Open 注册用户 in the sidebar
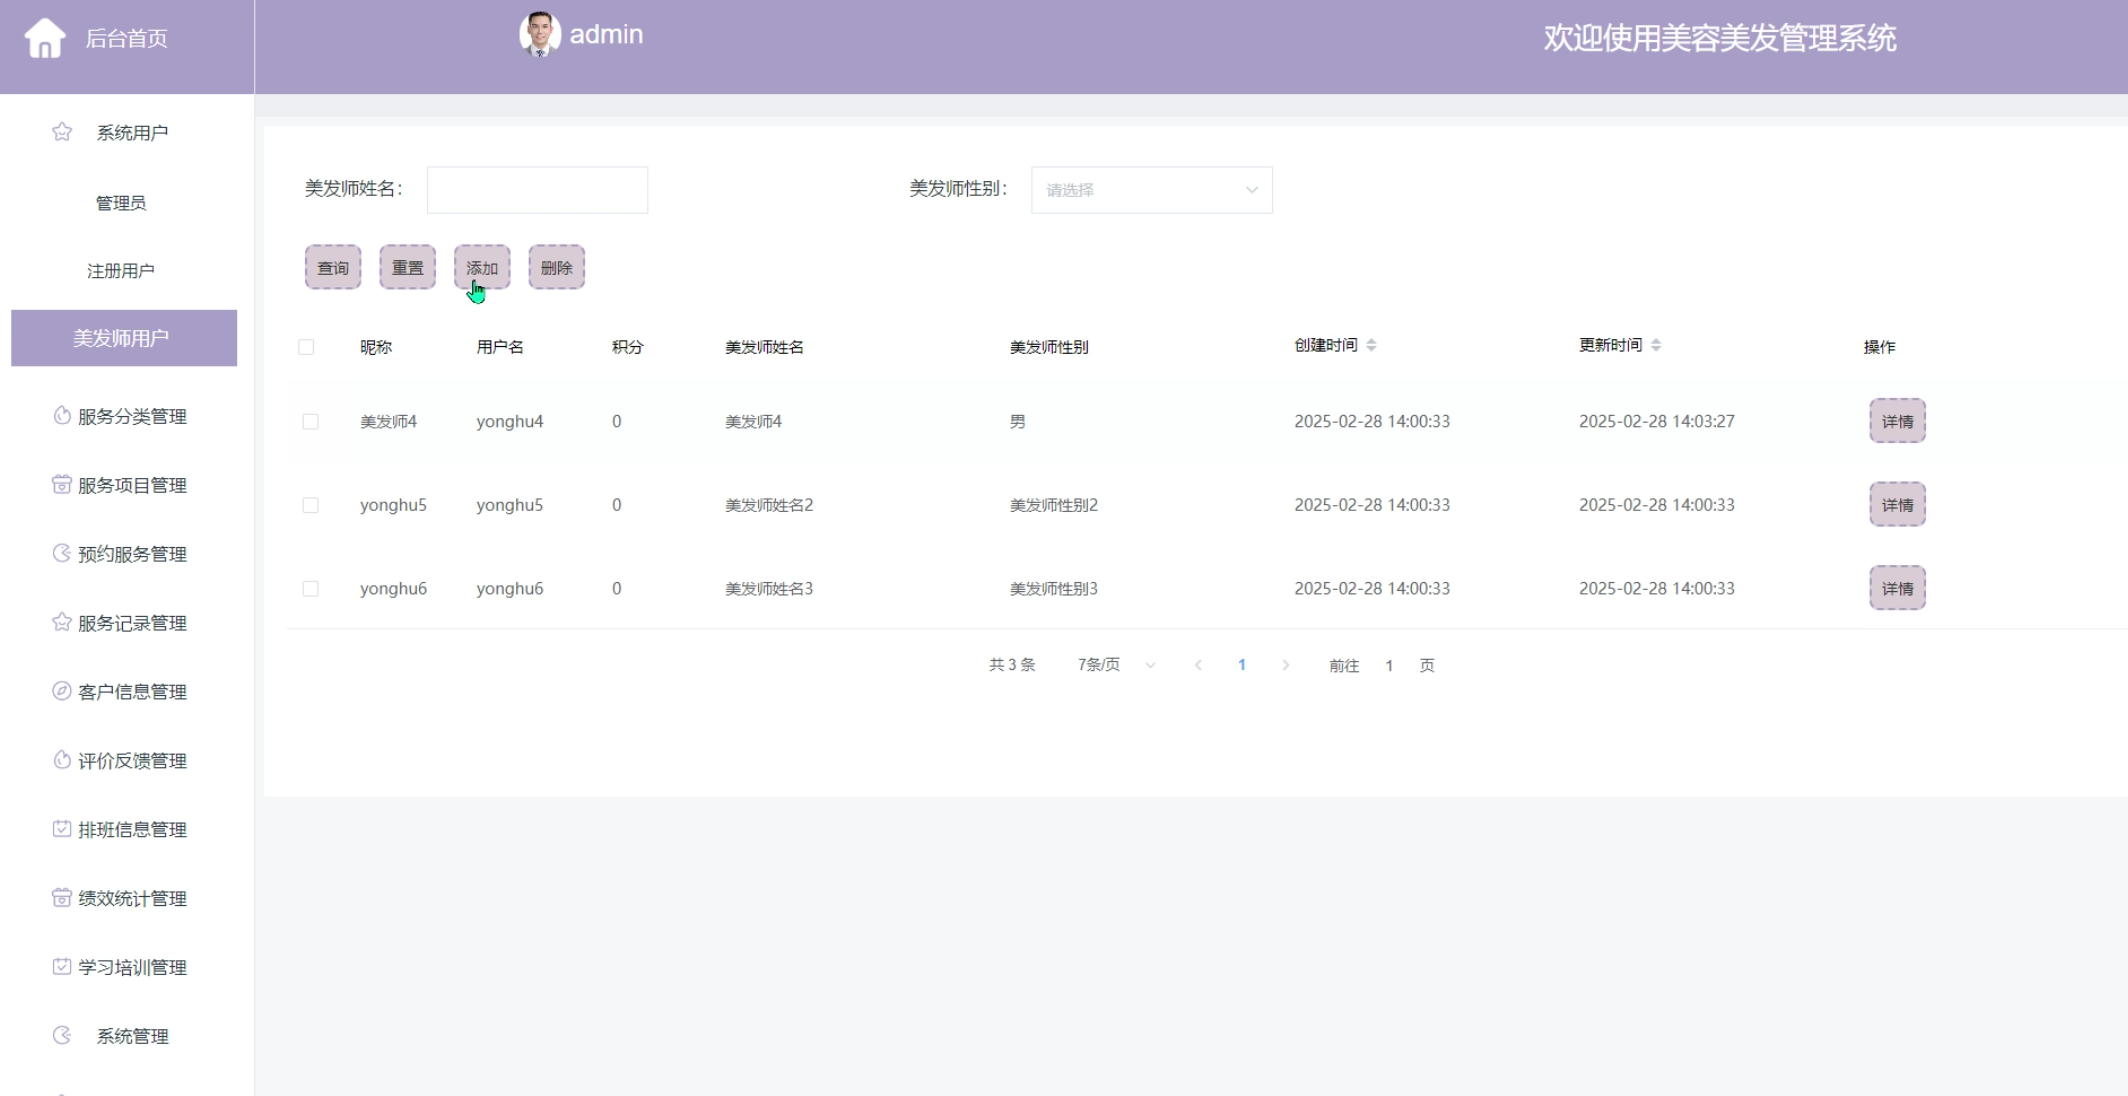The height and width of the screenshot is (1096, 2128). coord(121,271)
